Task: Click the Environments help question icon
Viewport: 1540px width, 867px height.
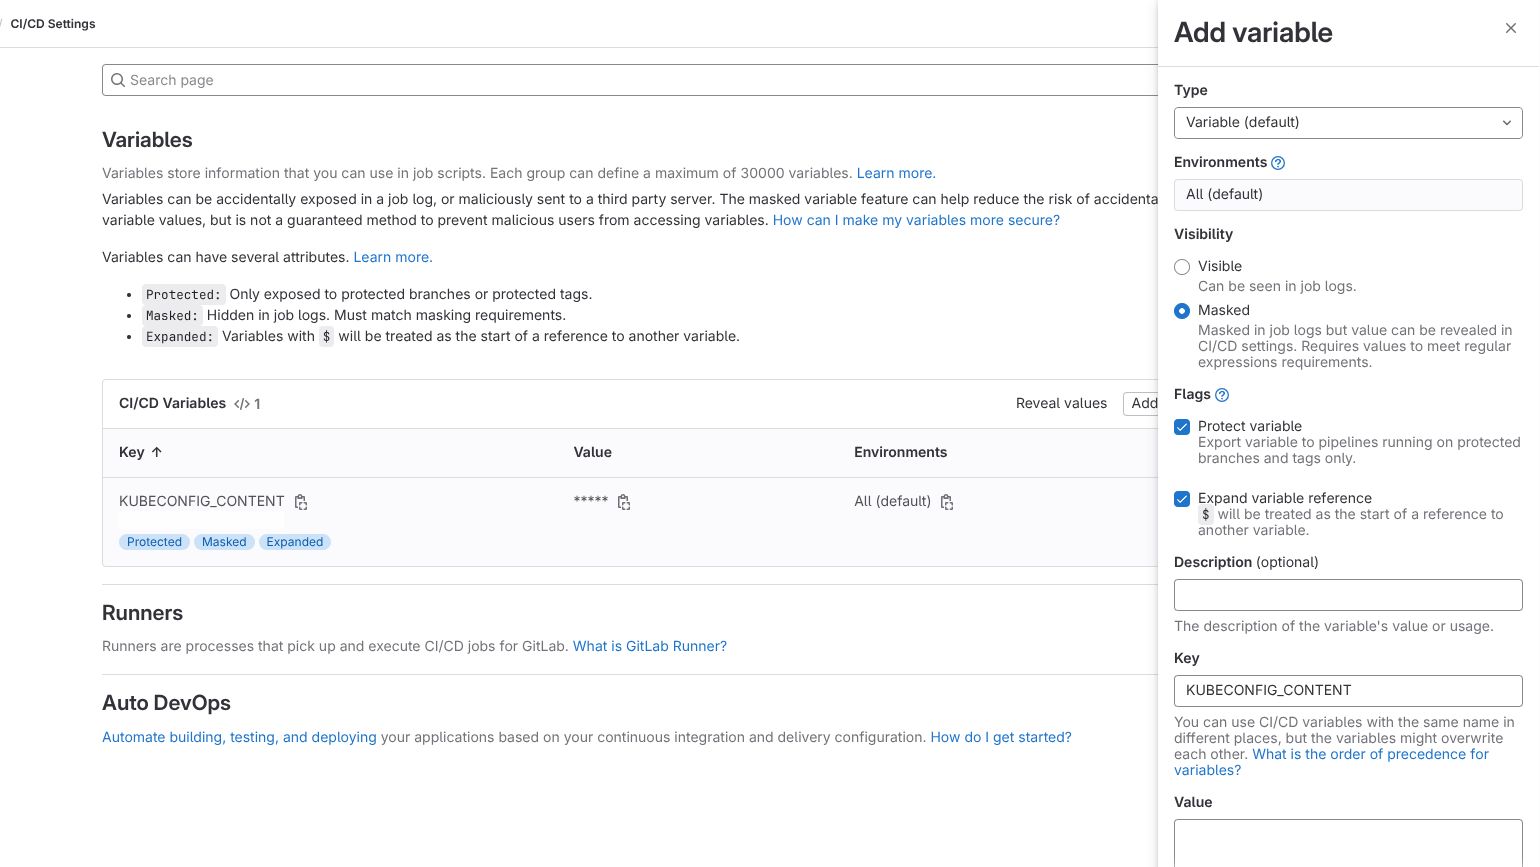Action: [x=1278, y=163]
